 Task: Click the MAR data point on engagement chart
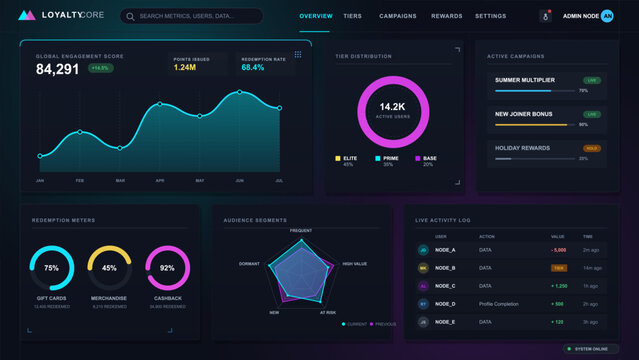[120, 148]
